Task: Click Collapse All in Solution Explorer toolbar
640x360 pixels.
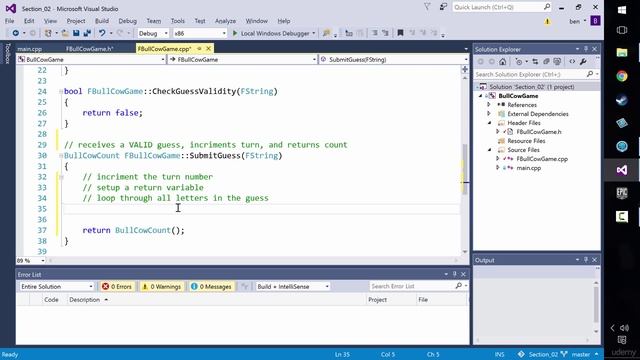Action: point(546,62)
